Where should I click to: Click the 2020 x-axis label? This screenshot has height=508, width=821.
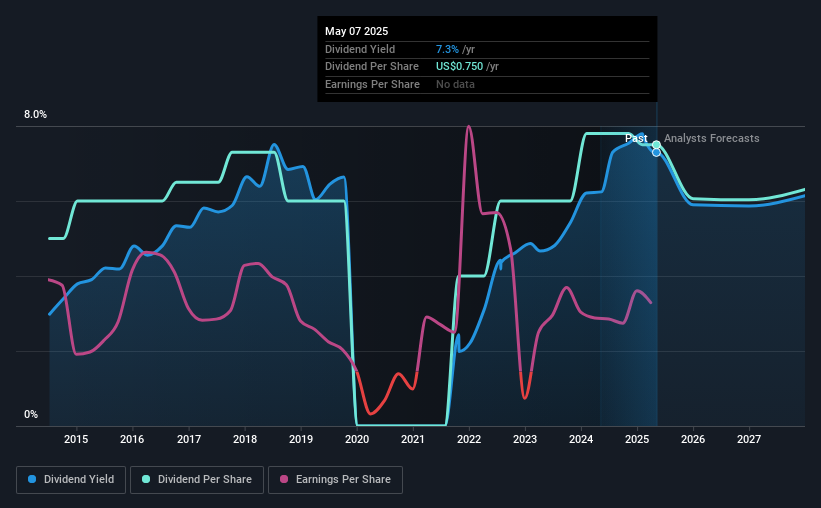(x=357, y=439)
